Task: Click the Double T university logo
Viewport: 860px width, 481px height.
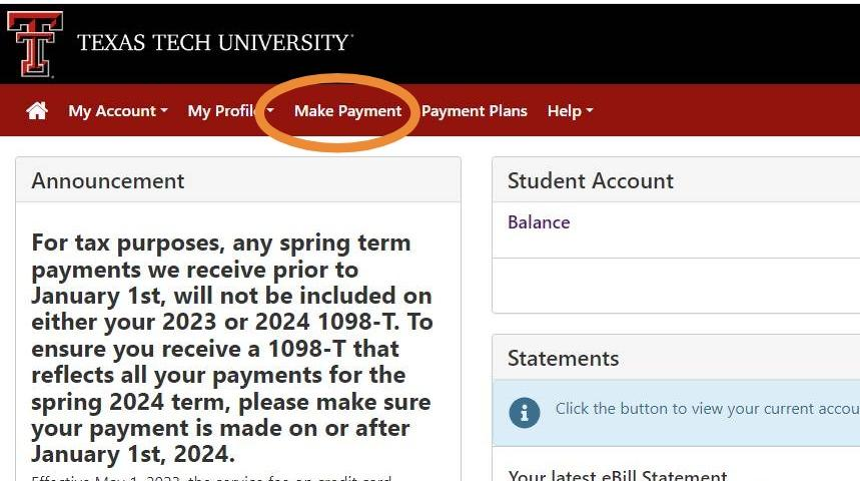Action: click(34, 43)
